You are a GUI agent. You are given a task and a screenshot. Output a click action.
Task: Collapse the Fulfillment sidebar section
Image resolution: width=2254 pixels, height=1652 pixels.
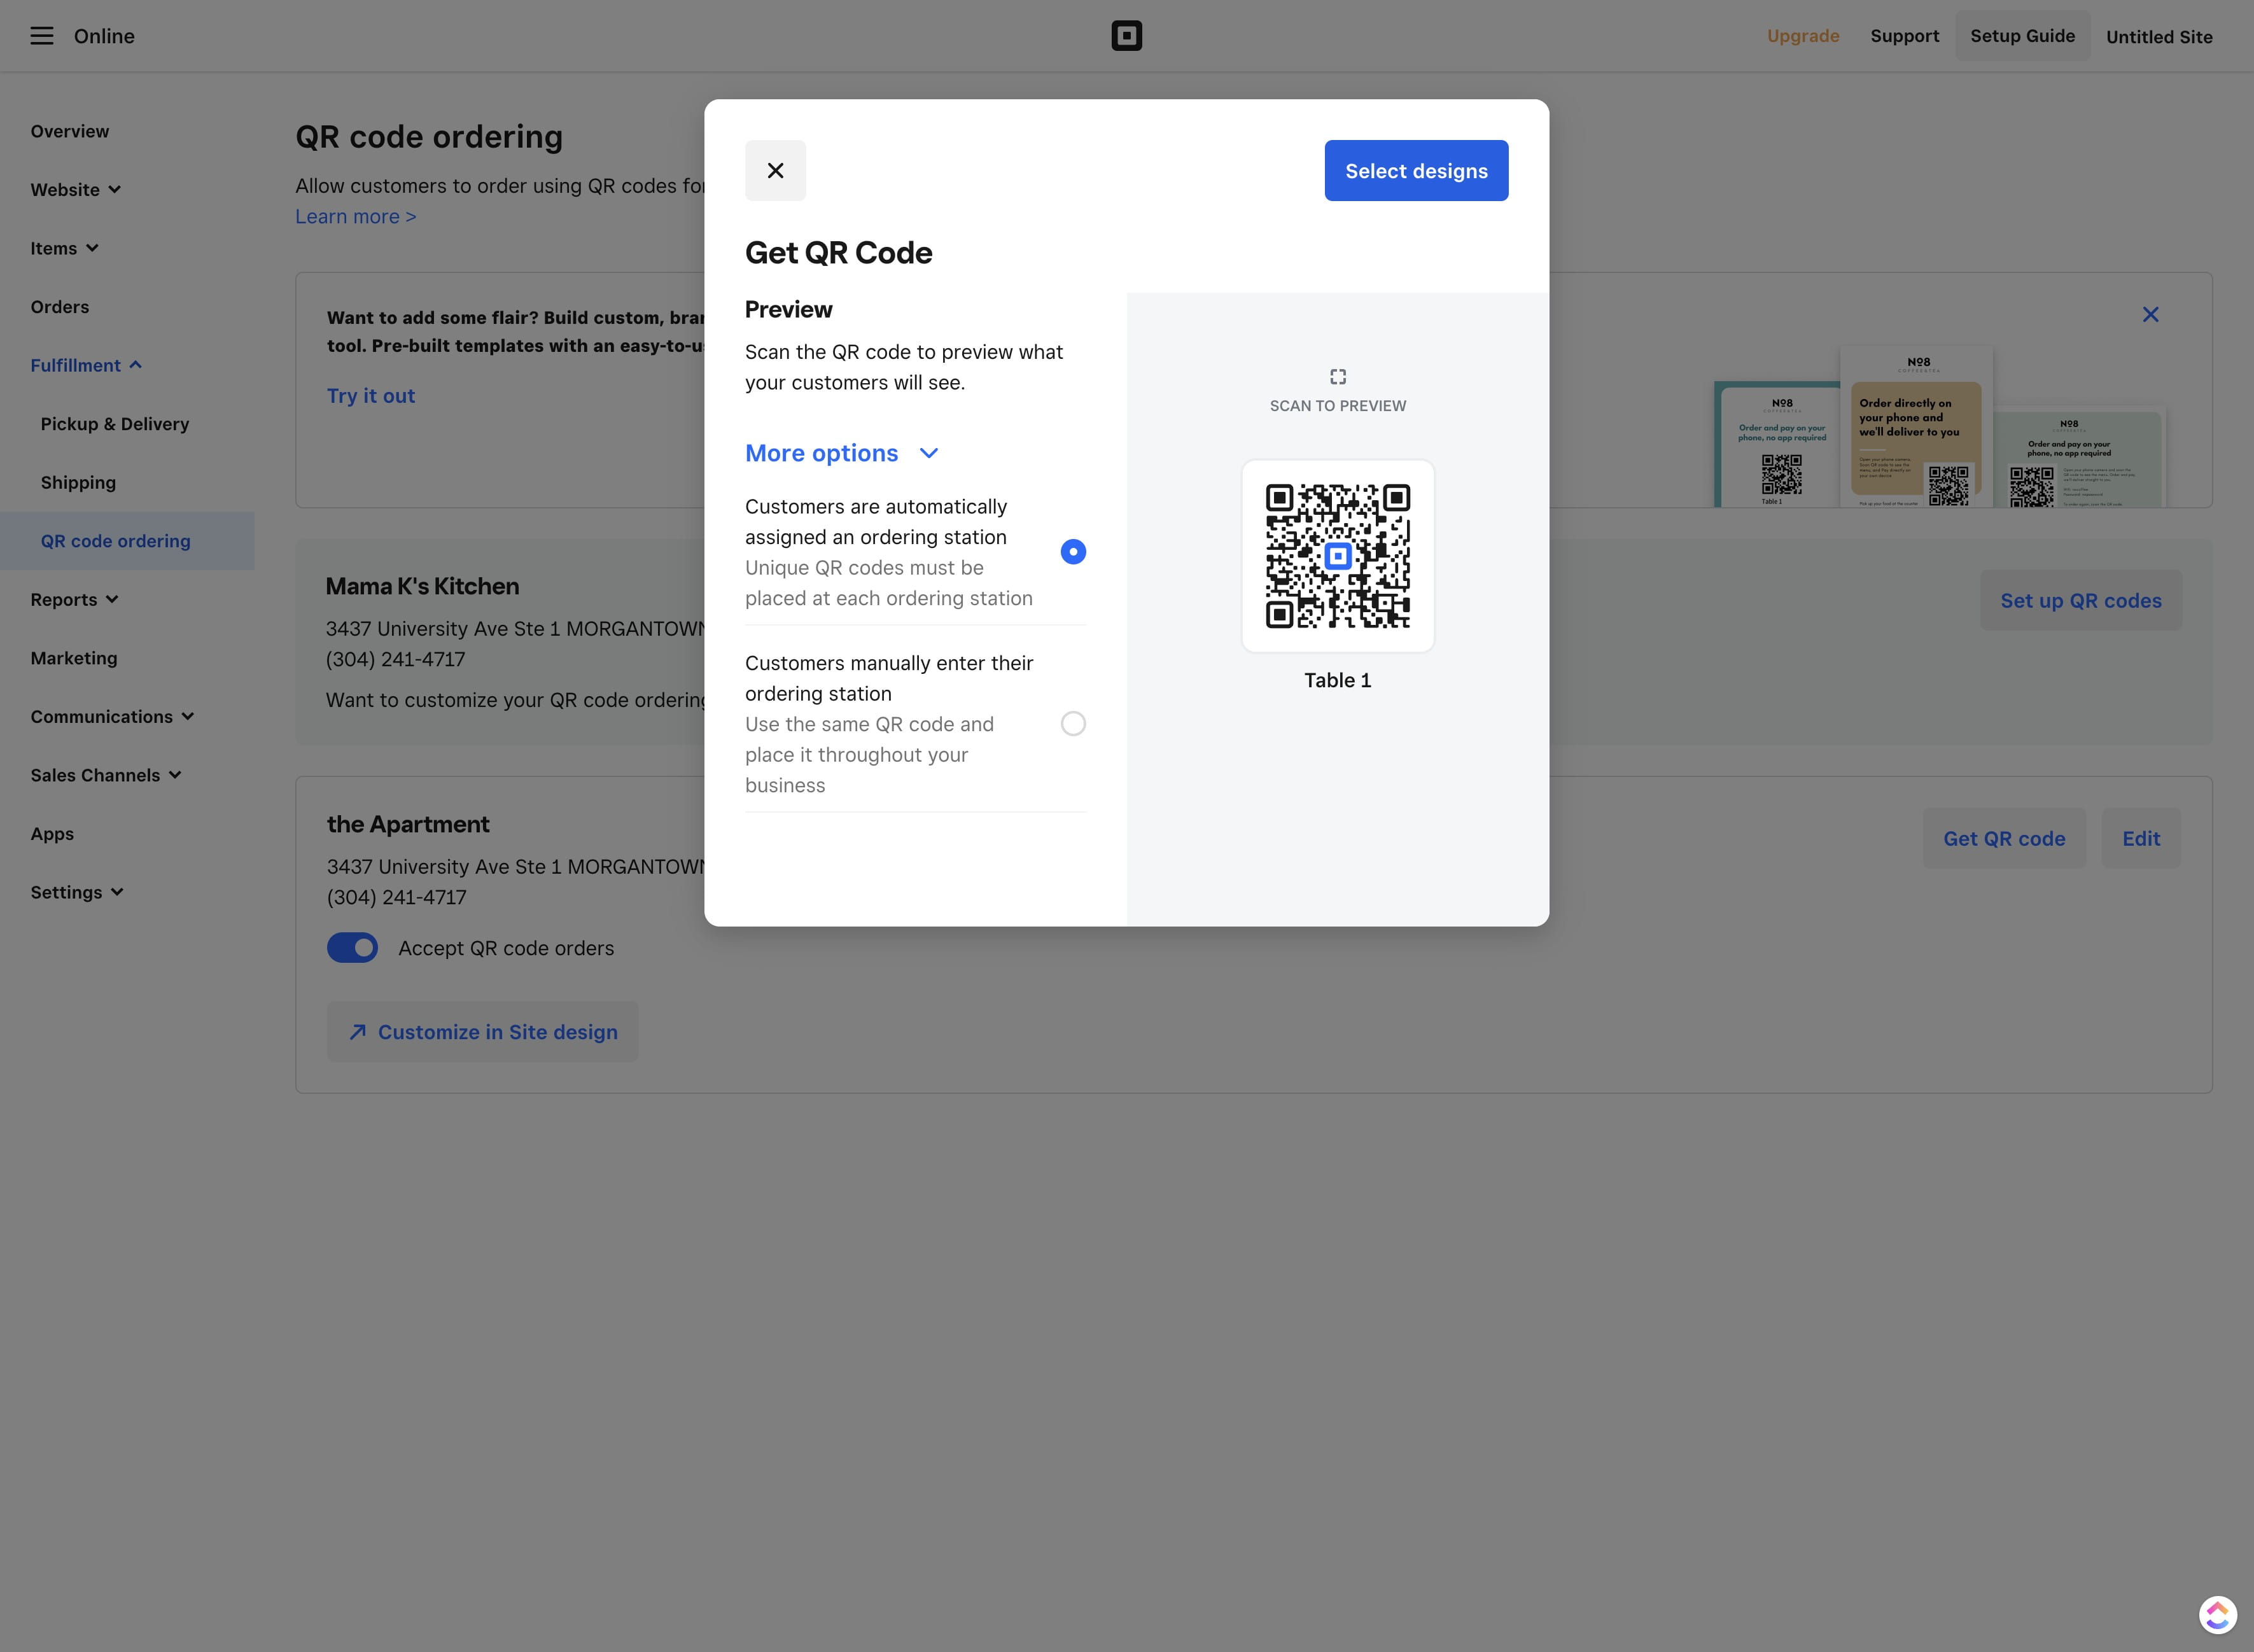tap(86, 365)
